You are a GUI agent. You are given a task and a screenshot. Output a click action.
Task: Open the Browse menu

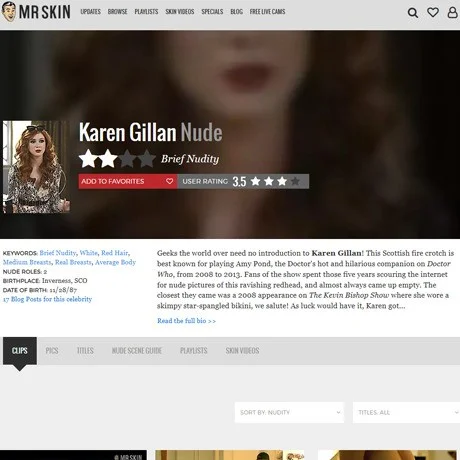117,12
